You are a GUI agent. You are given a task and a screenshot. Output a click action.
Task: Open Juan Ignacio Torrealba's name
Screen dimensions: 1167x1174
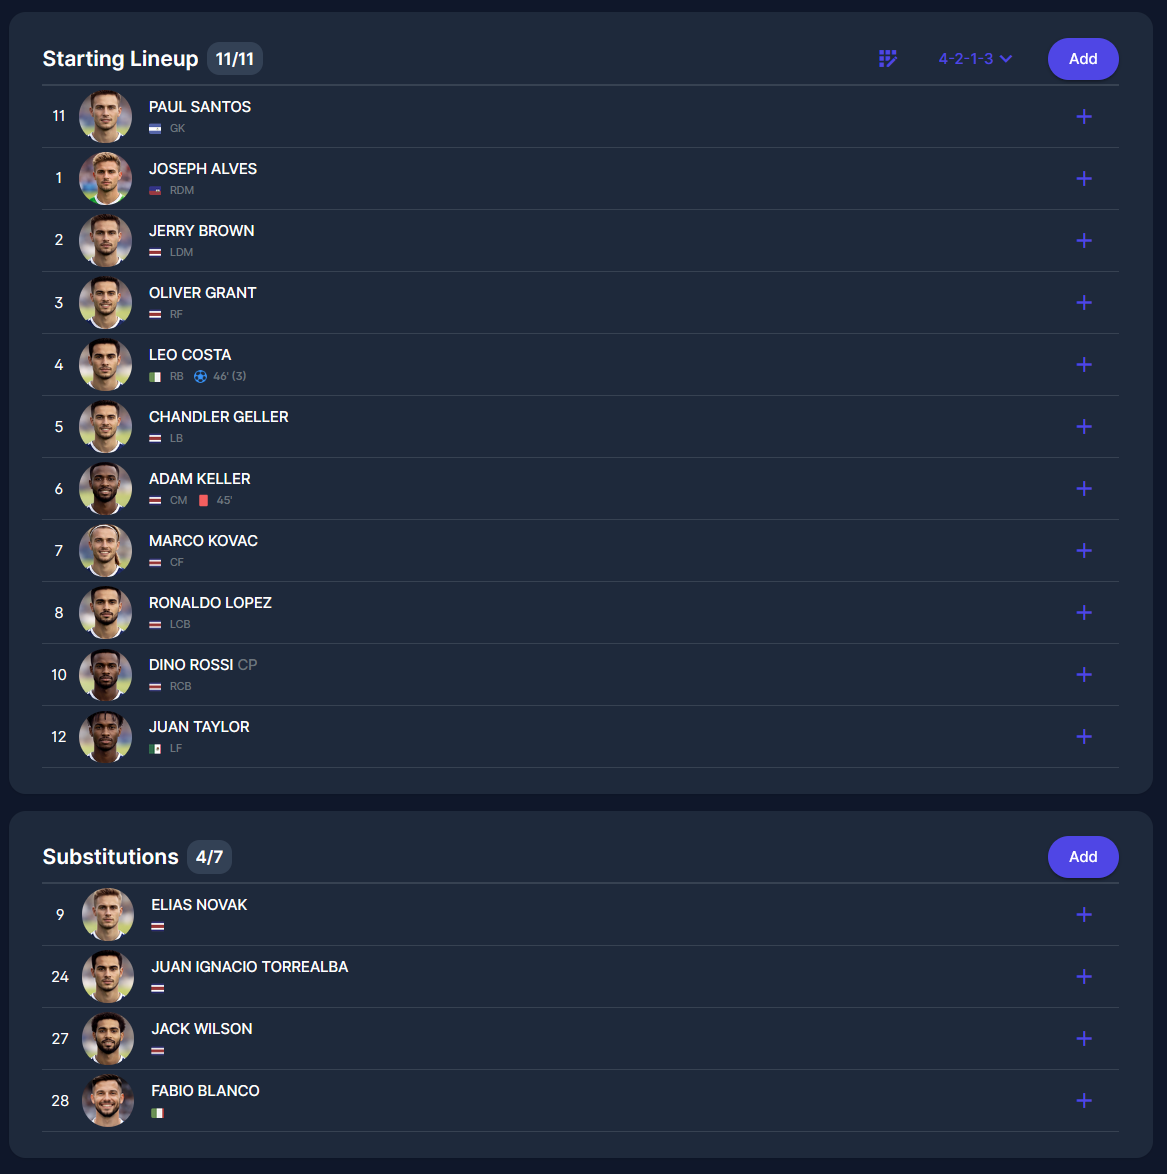[249, 967]
